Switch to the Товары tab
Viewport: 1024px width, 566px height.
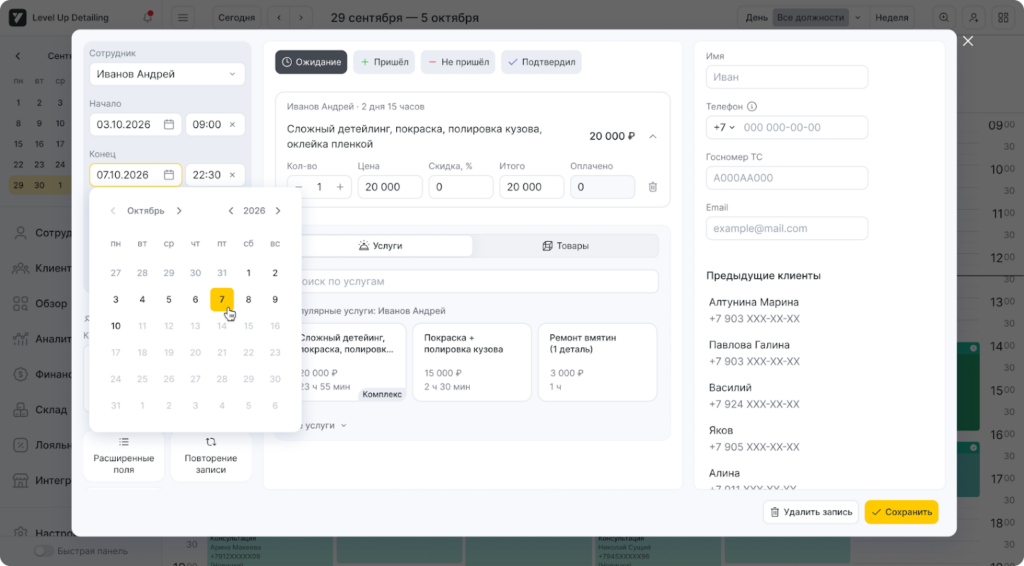[x=565, y=246]
